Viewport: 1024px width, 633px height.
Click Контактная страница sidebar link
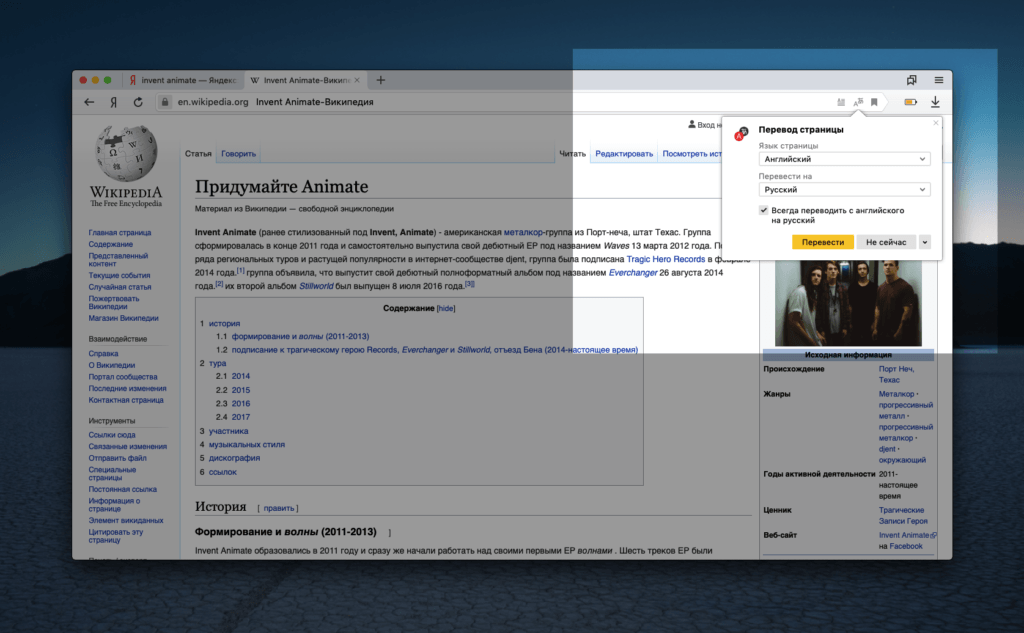pyautogui.click(x=126, y=400)
